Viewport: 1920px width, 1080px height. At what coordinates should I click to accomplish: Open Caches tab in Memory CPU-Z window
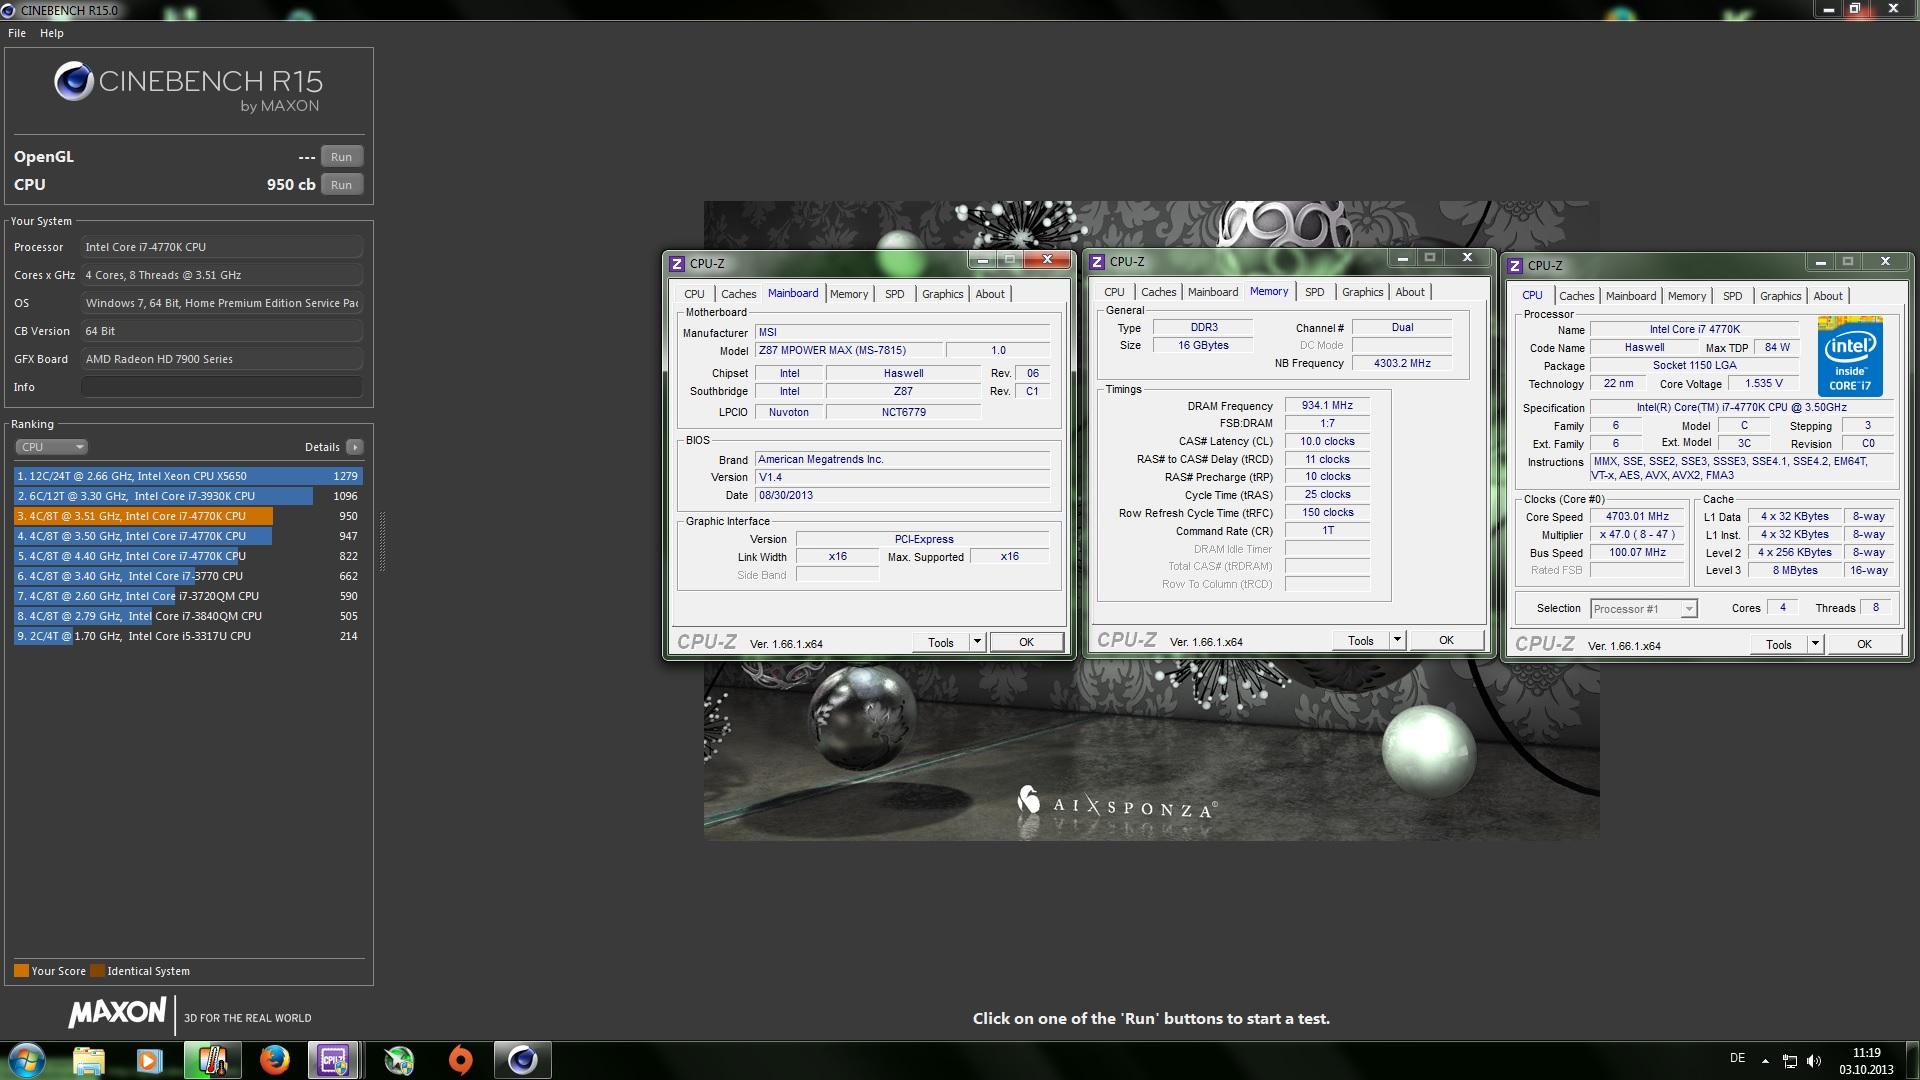click(x=1159, y=292)
